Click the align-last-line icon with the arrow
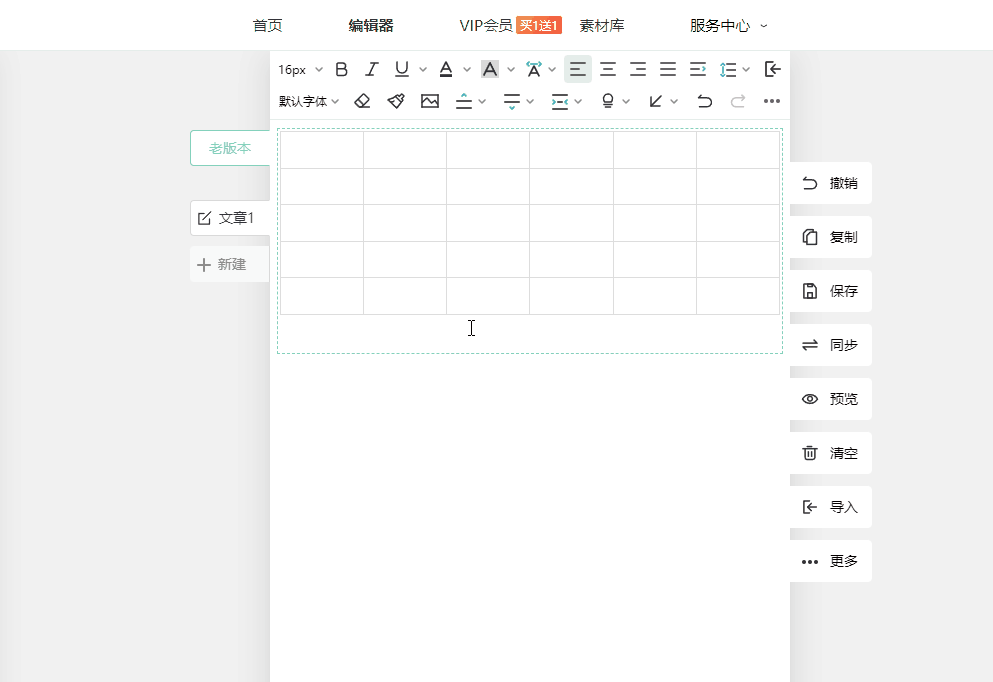 (x=698, y=69)
